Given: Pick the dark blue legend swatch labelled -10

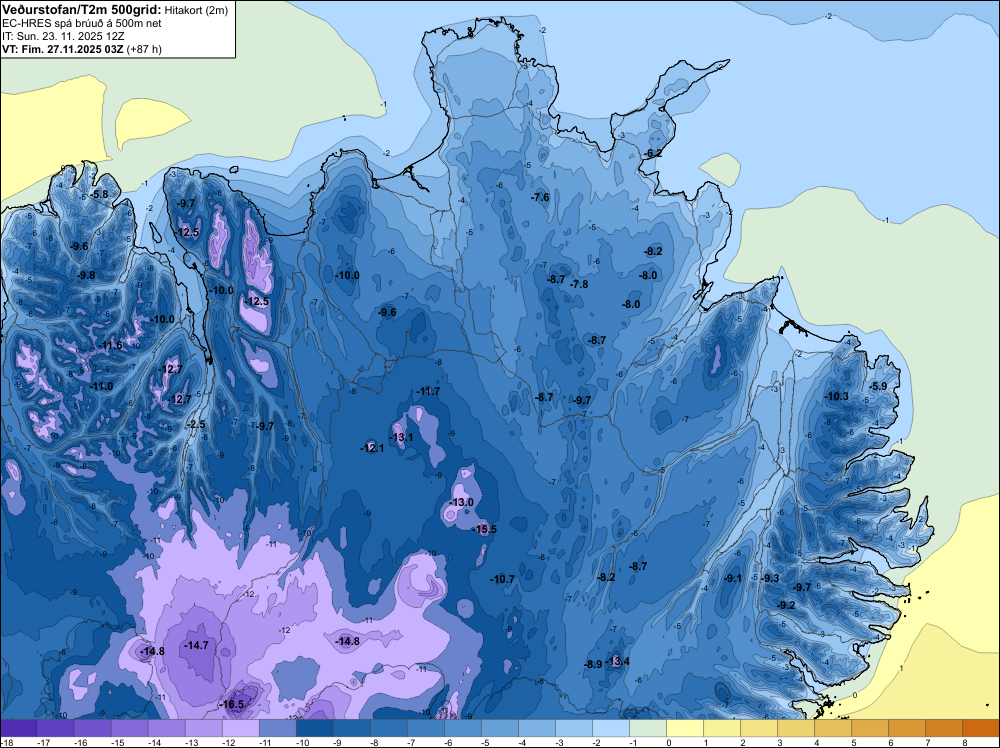Looking at the screenshot, I should (314, 728).
